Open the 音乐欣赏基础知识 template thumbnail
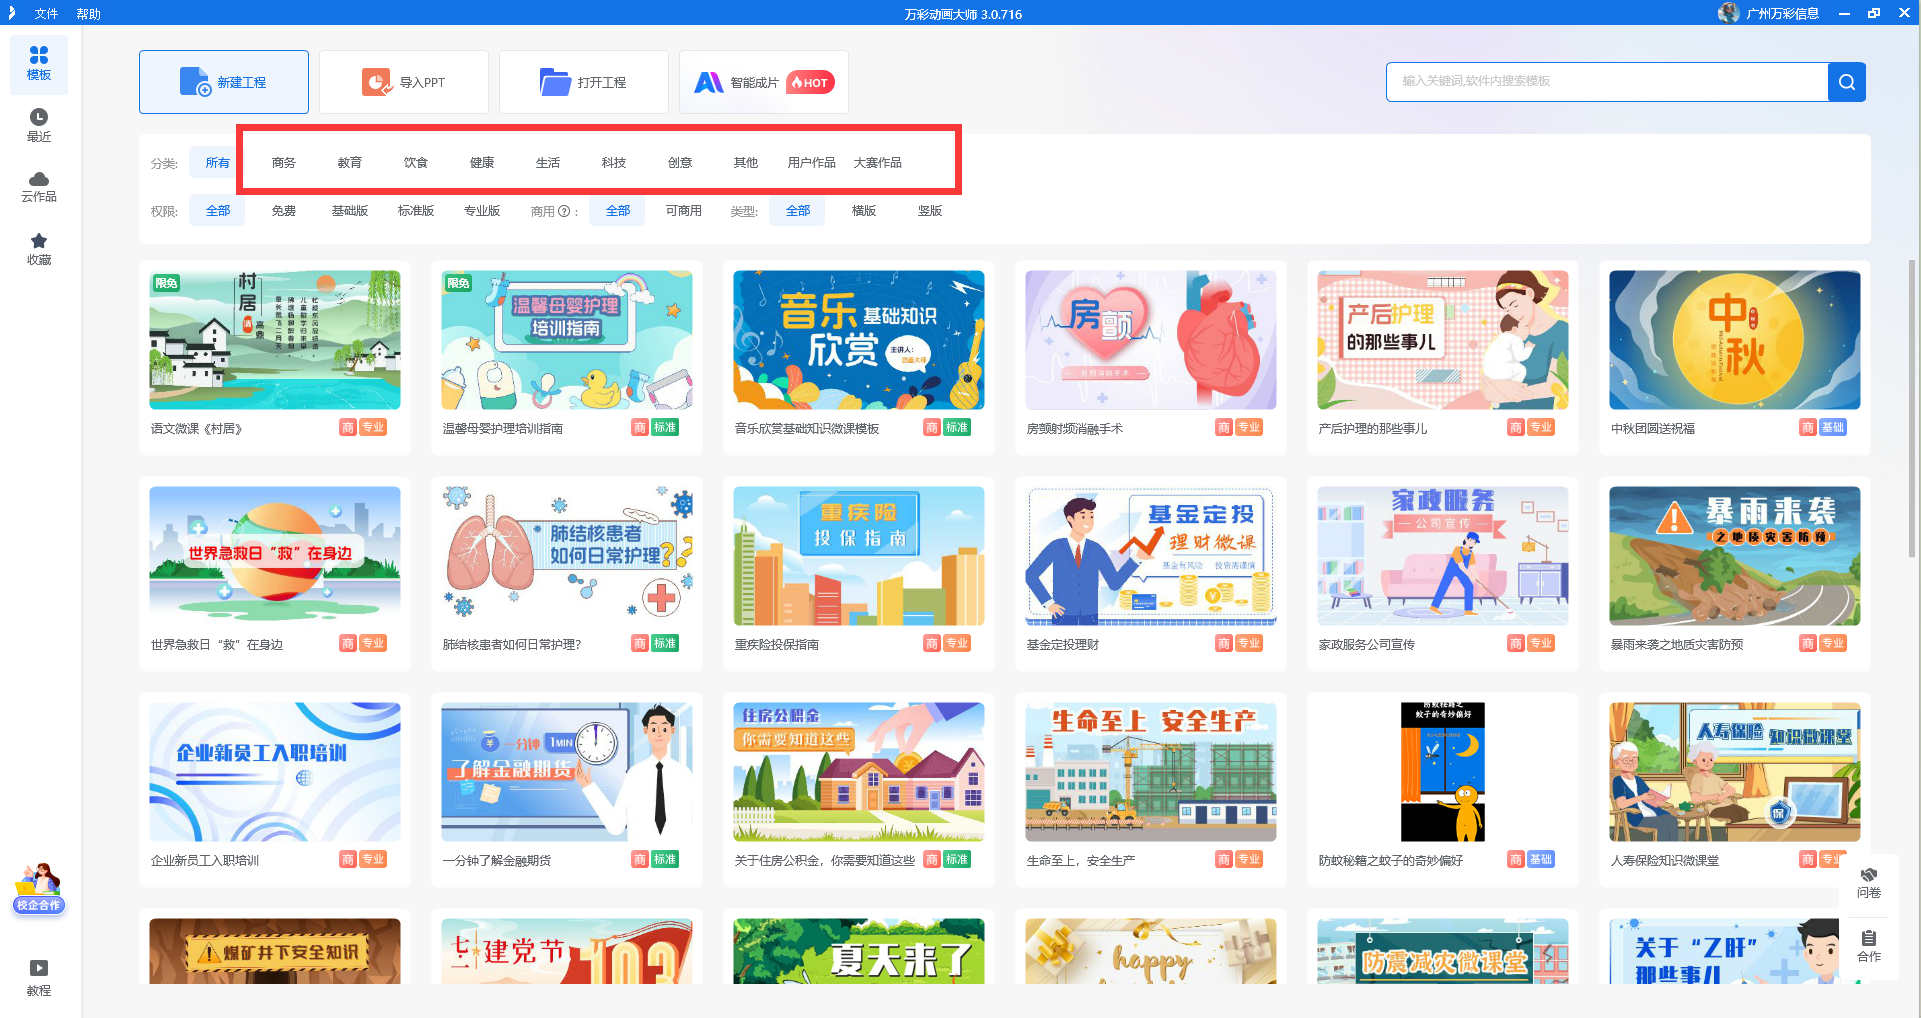1921x1018 pixels. point(859,340)
